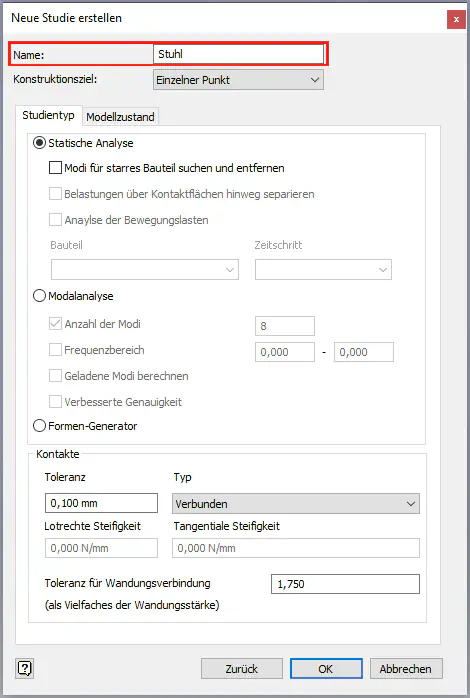Viewport: 470px width, 698px height.
Task: Focus the Name field containing Stuhl
Action: coord(238,54)
